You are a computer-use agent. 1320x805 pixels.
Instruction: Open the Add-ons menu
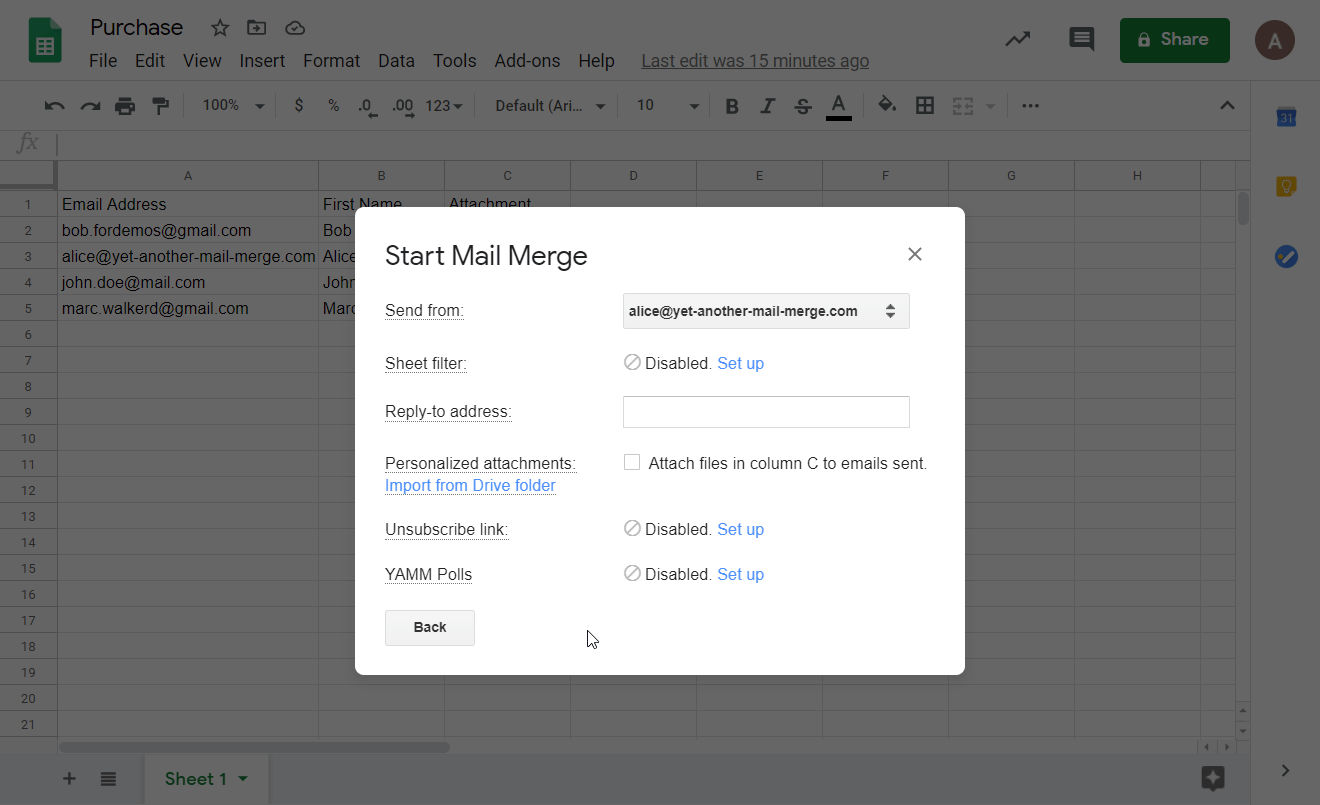tap(527, 61)
